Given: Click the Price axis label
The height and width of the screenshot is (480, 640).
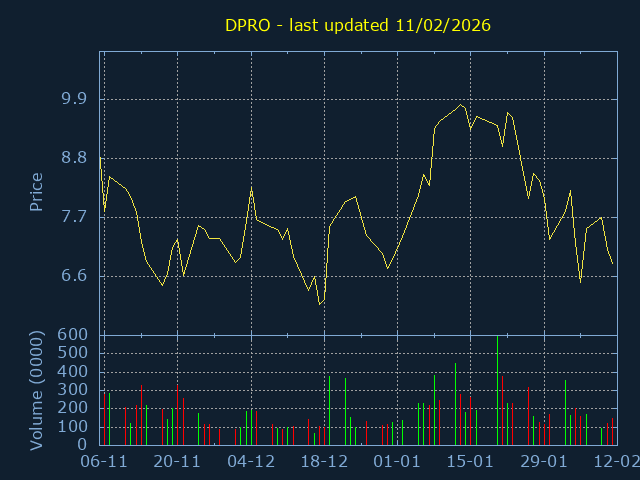Looking at the screenshot, I should click(36, 192).
